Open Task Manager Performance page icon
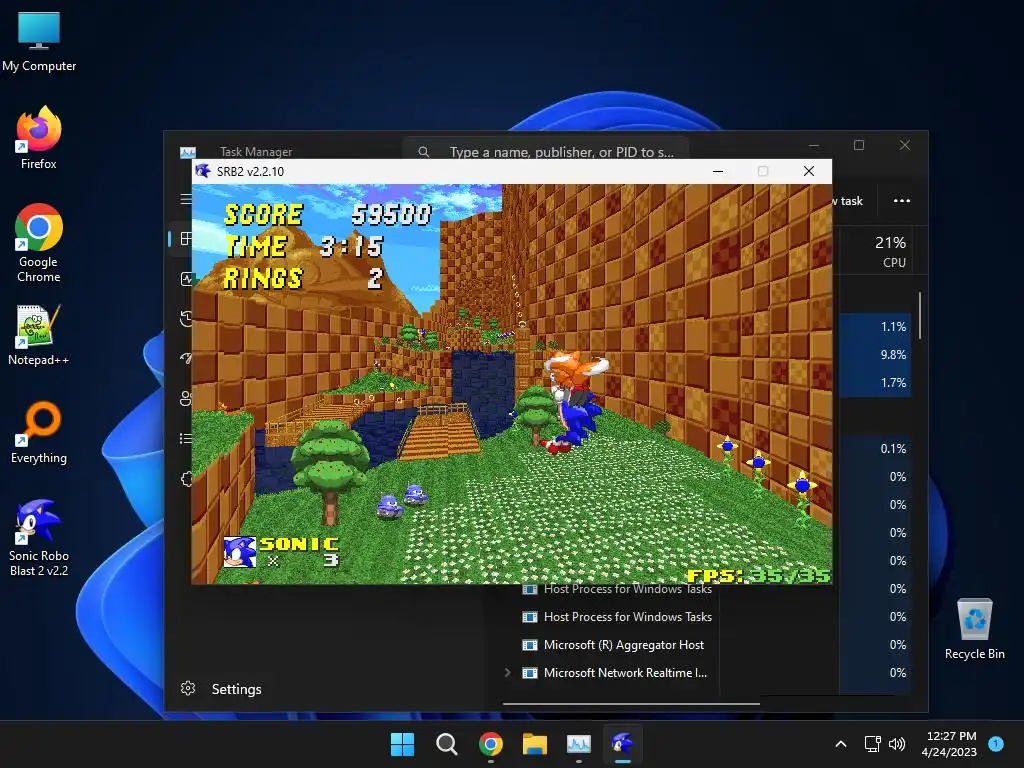 (185, 279)
